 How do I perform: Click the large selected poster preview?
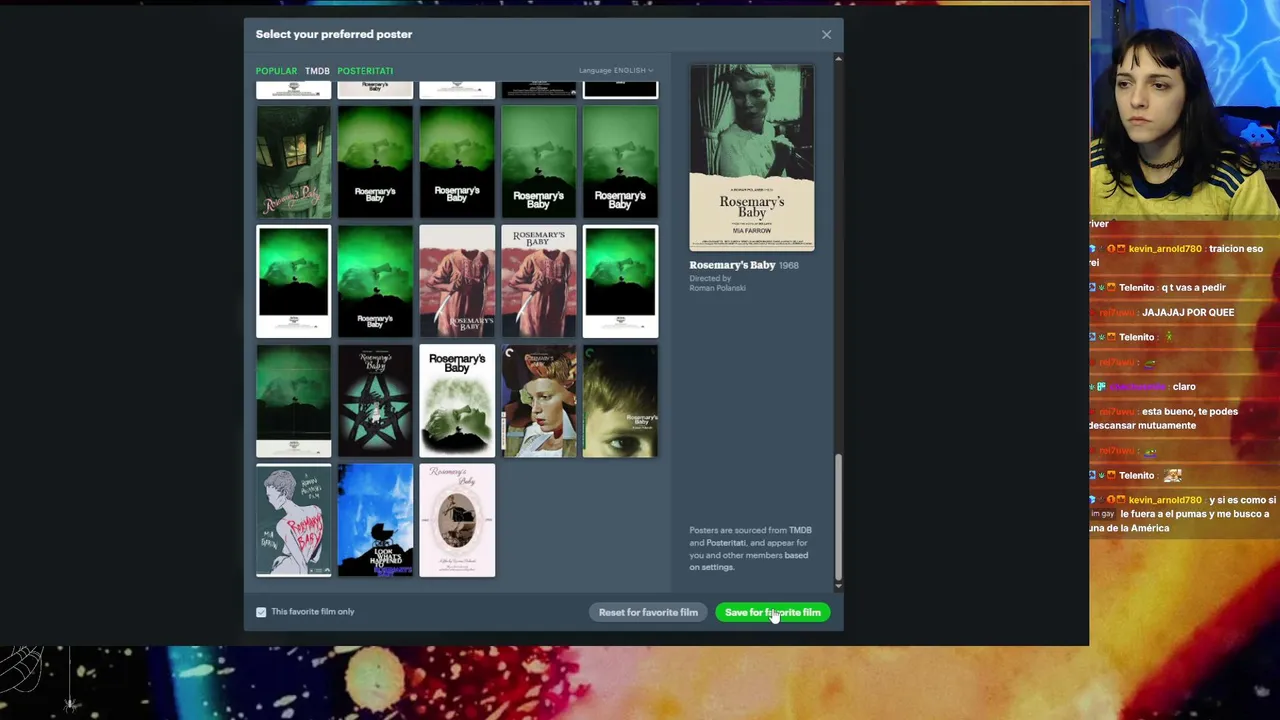point(751,157)
